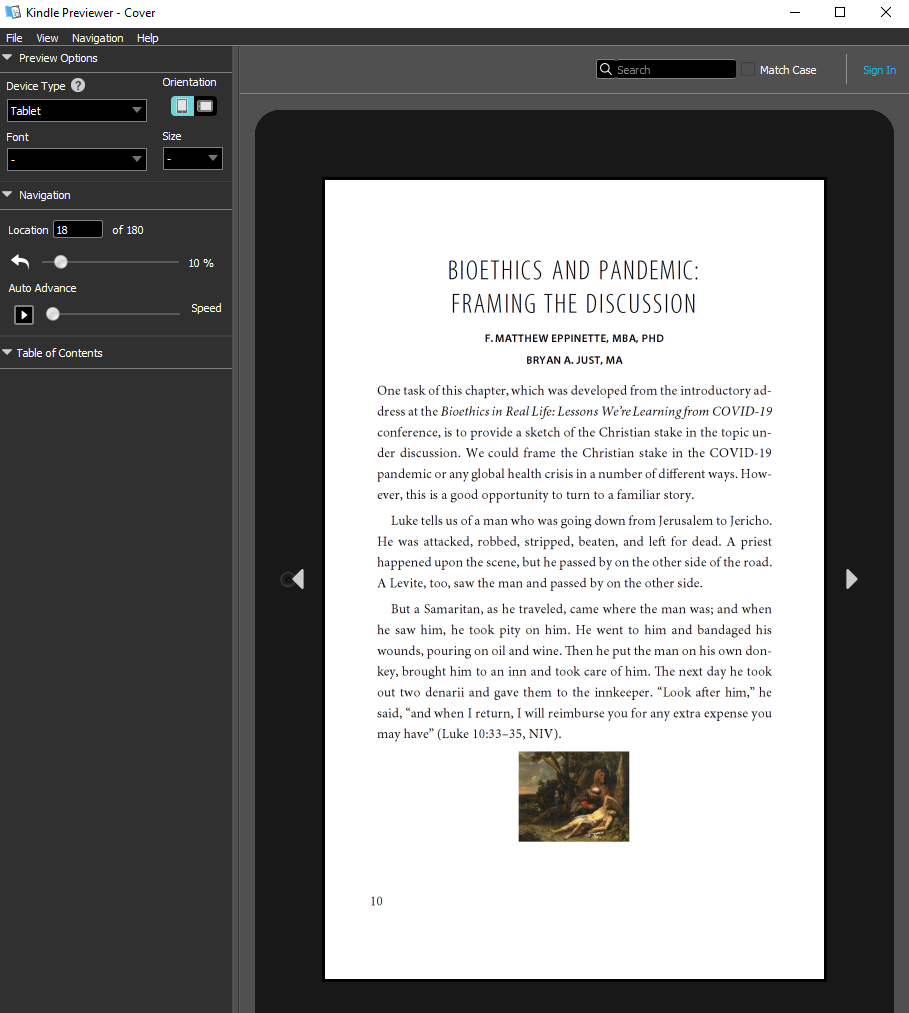Go to the previous page arrow

(297, 579)
